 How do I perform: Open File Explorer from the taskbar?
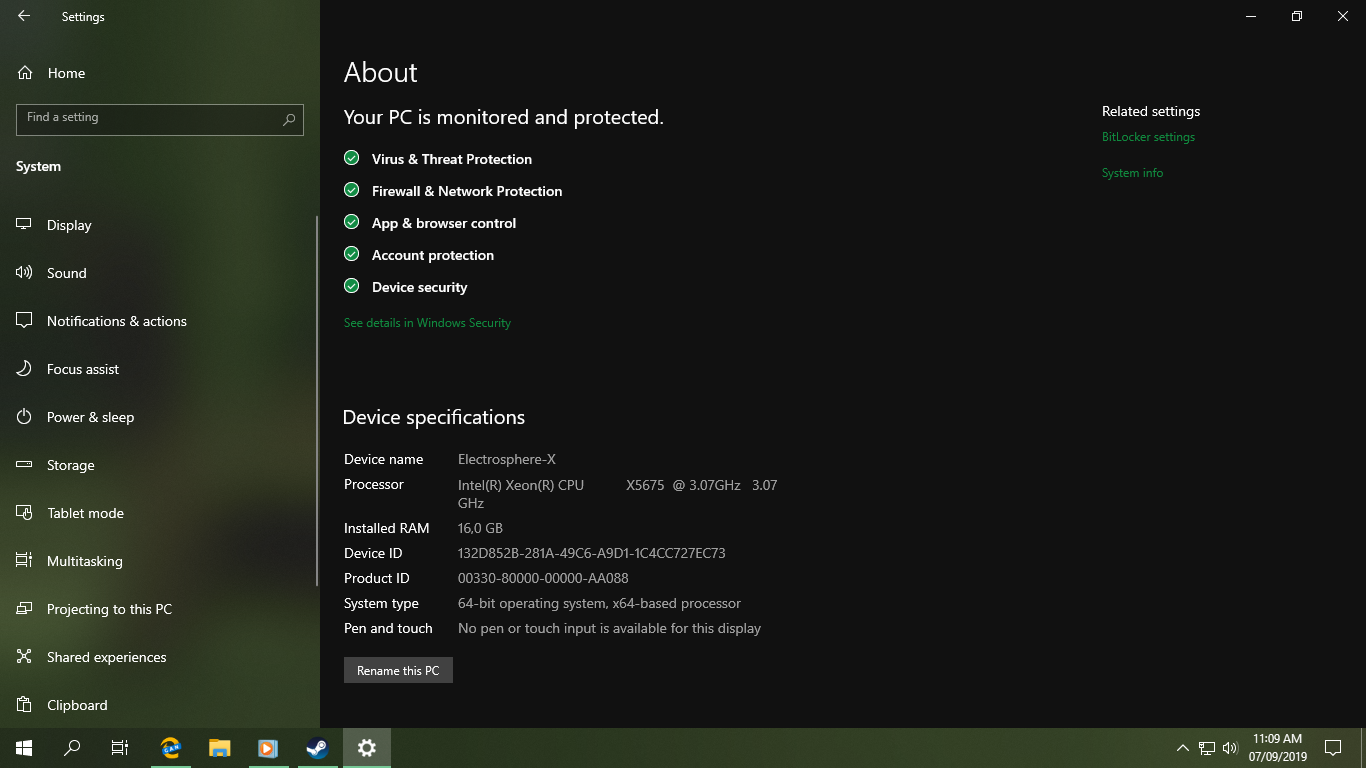[x=219, y=748]
